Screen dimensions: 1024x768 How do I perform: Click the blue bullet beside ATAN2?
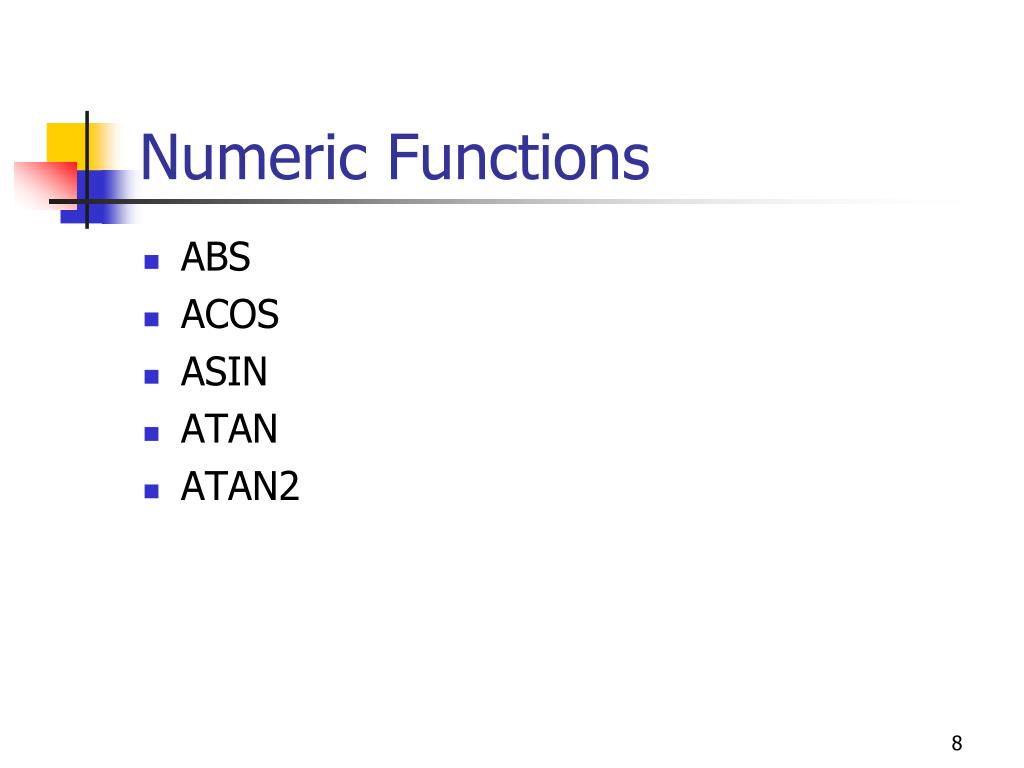pos(152,491)
